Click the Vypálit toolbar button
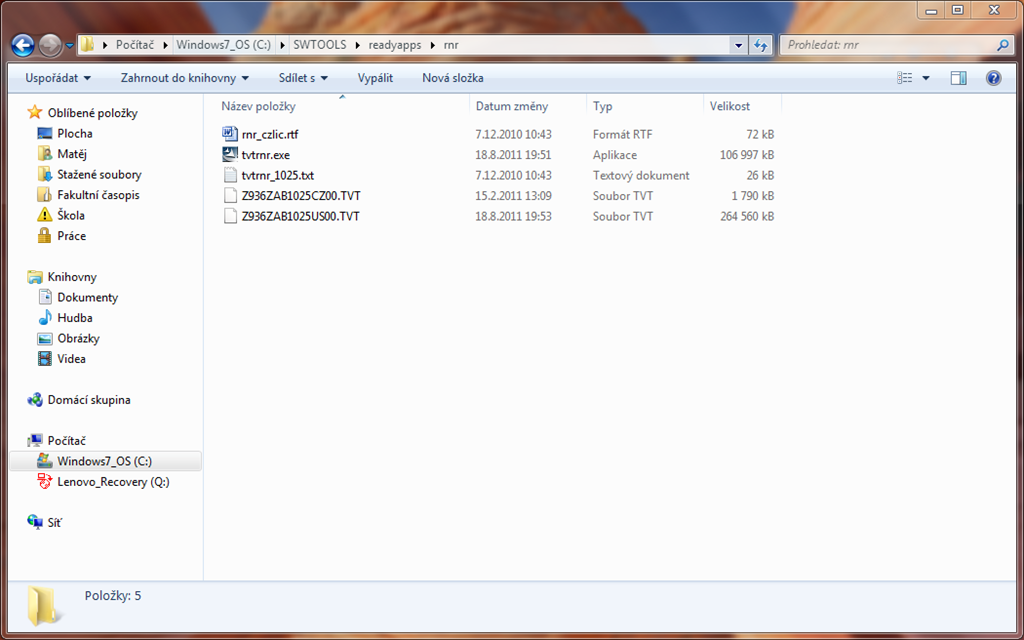 (375, 78)
